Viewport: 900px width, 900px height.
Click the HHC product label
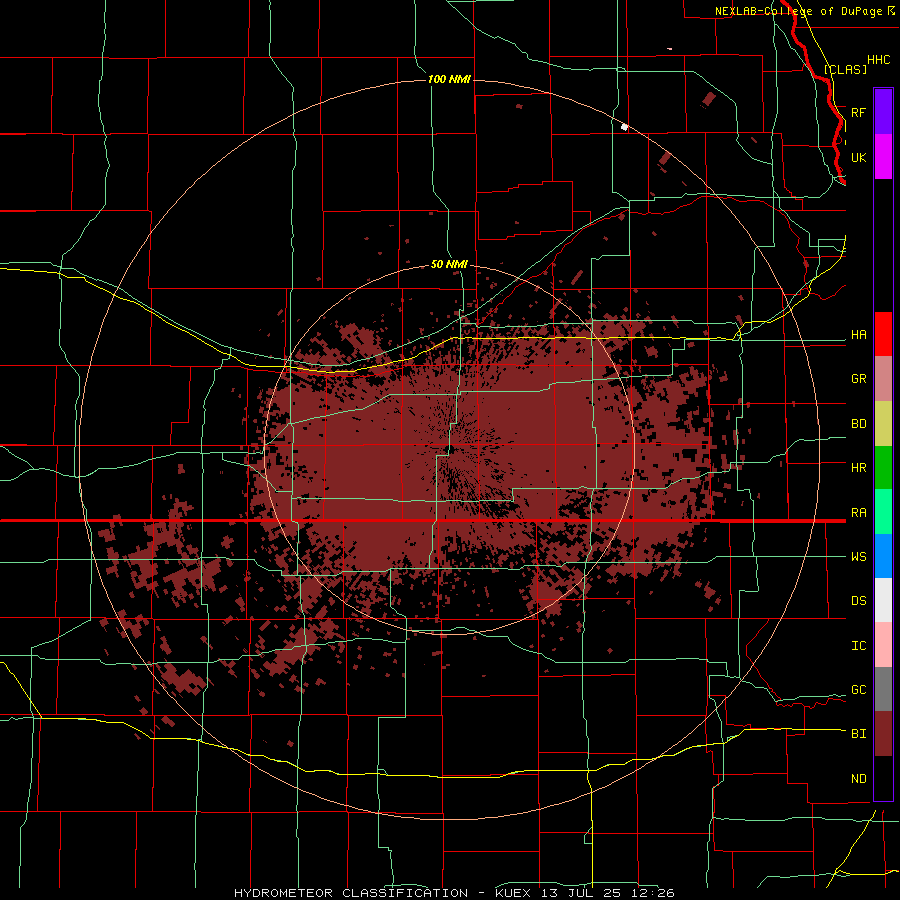878,60
